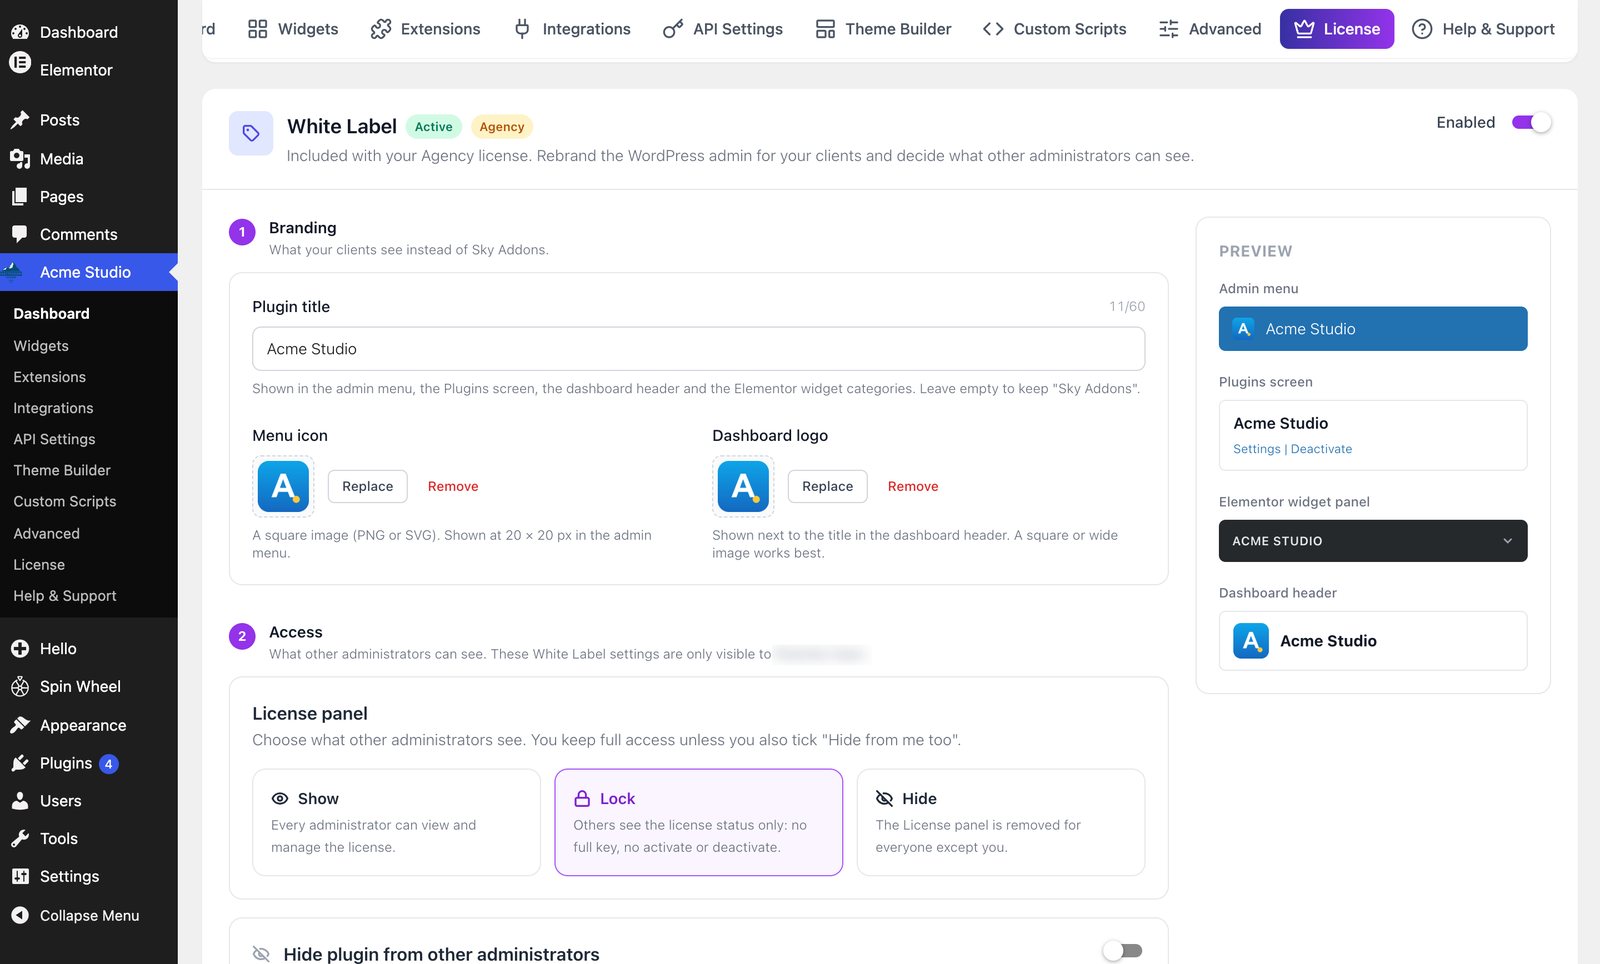The width and height of the screenshot is (1600, 964).
Task: Click the Appearance brush icon
Action: [20, 725]
